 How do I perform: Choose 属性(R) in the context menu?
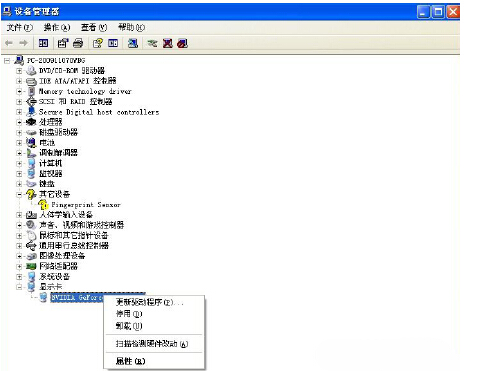(x=154, y=361)
